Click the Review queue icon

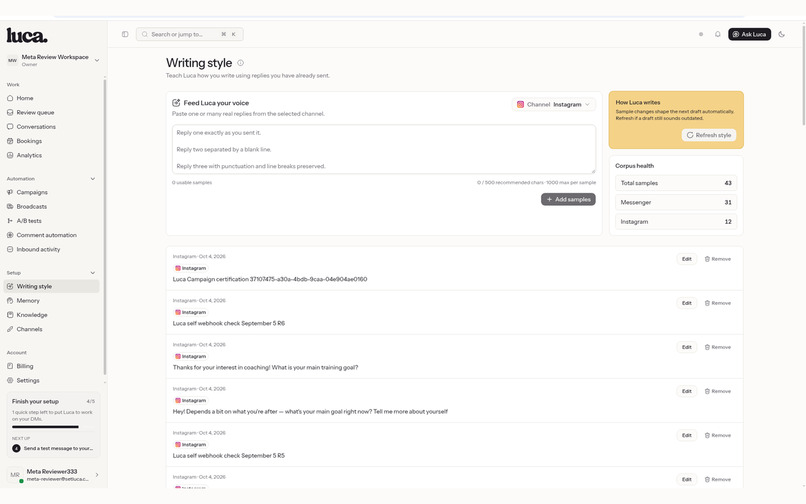pos(10,112)
